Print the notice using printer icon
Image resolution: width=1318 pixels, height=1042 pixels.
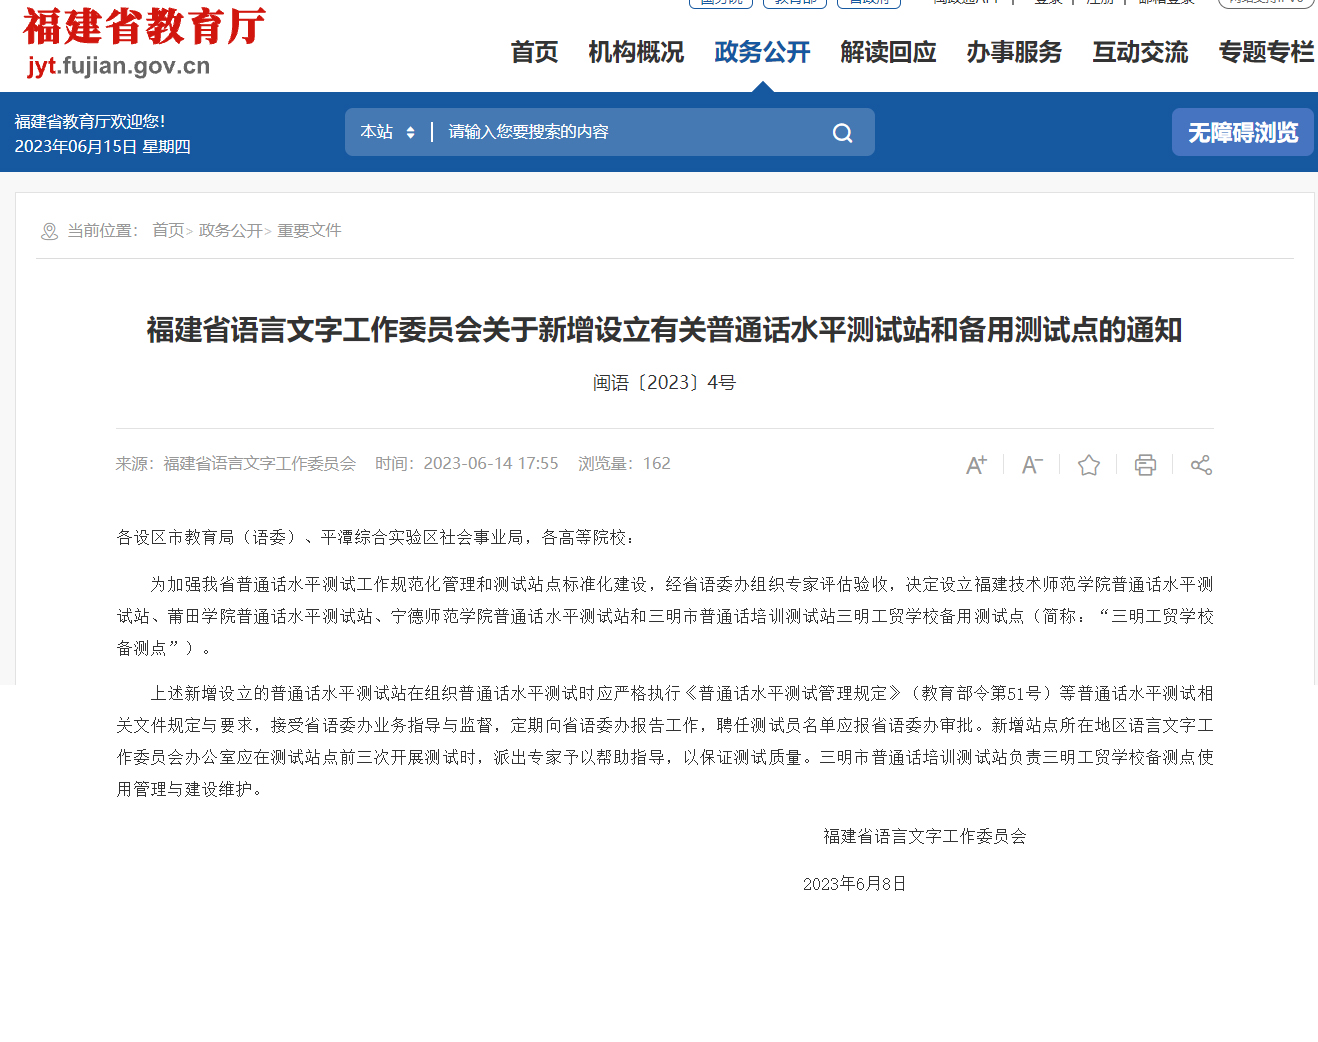tap(1145, 465)
